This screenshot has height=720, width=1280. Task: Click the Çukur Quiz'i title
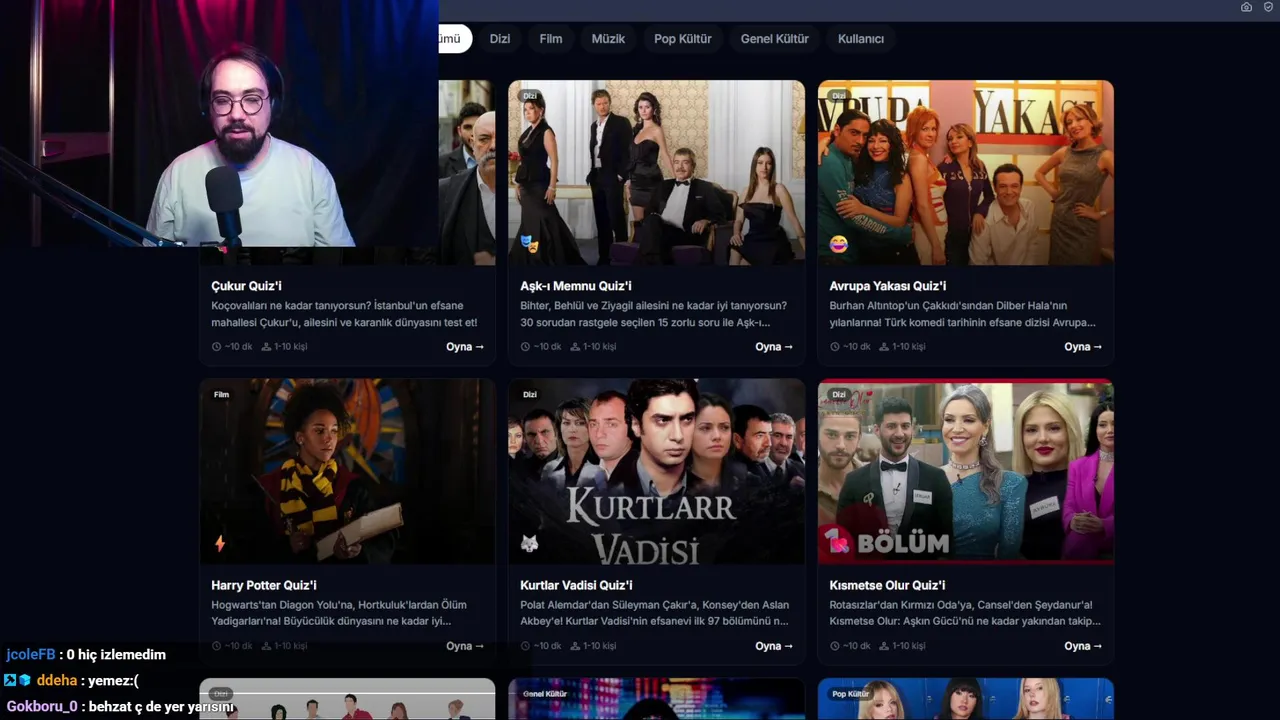[246, 286]
